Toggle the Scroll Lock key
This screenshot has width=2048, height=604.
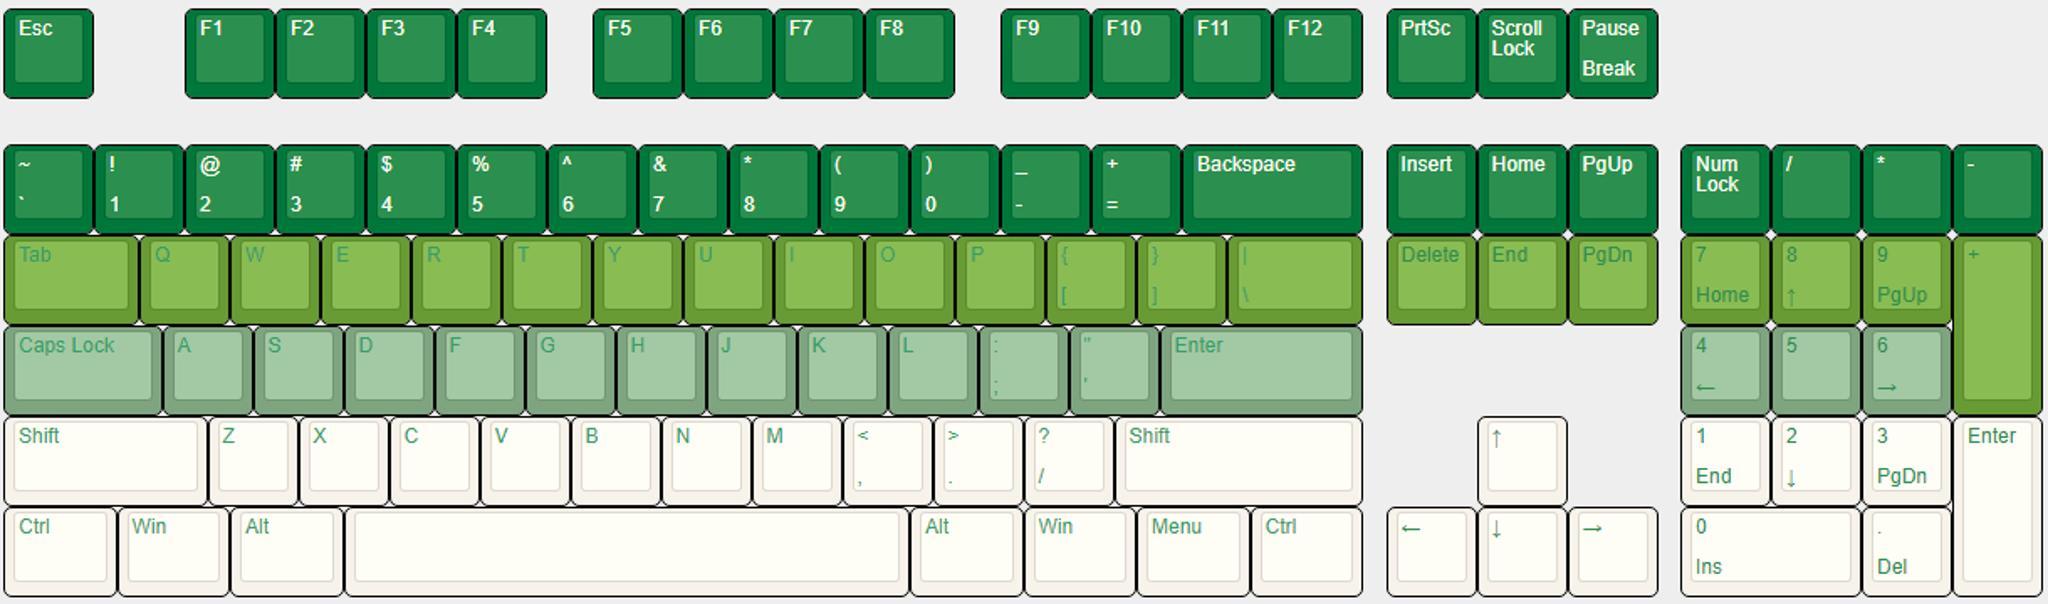tap(1521, 53)
